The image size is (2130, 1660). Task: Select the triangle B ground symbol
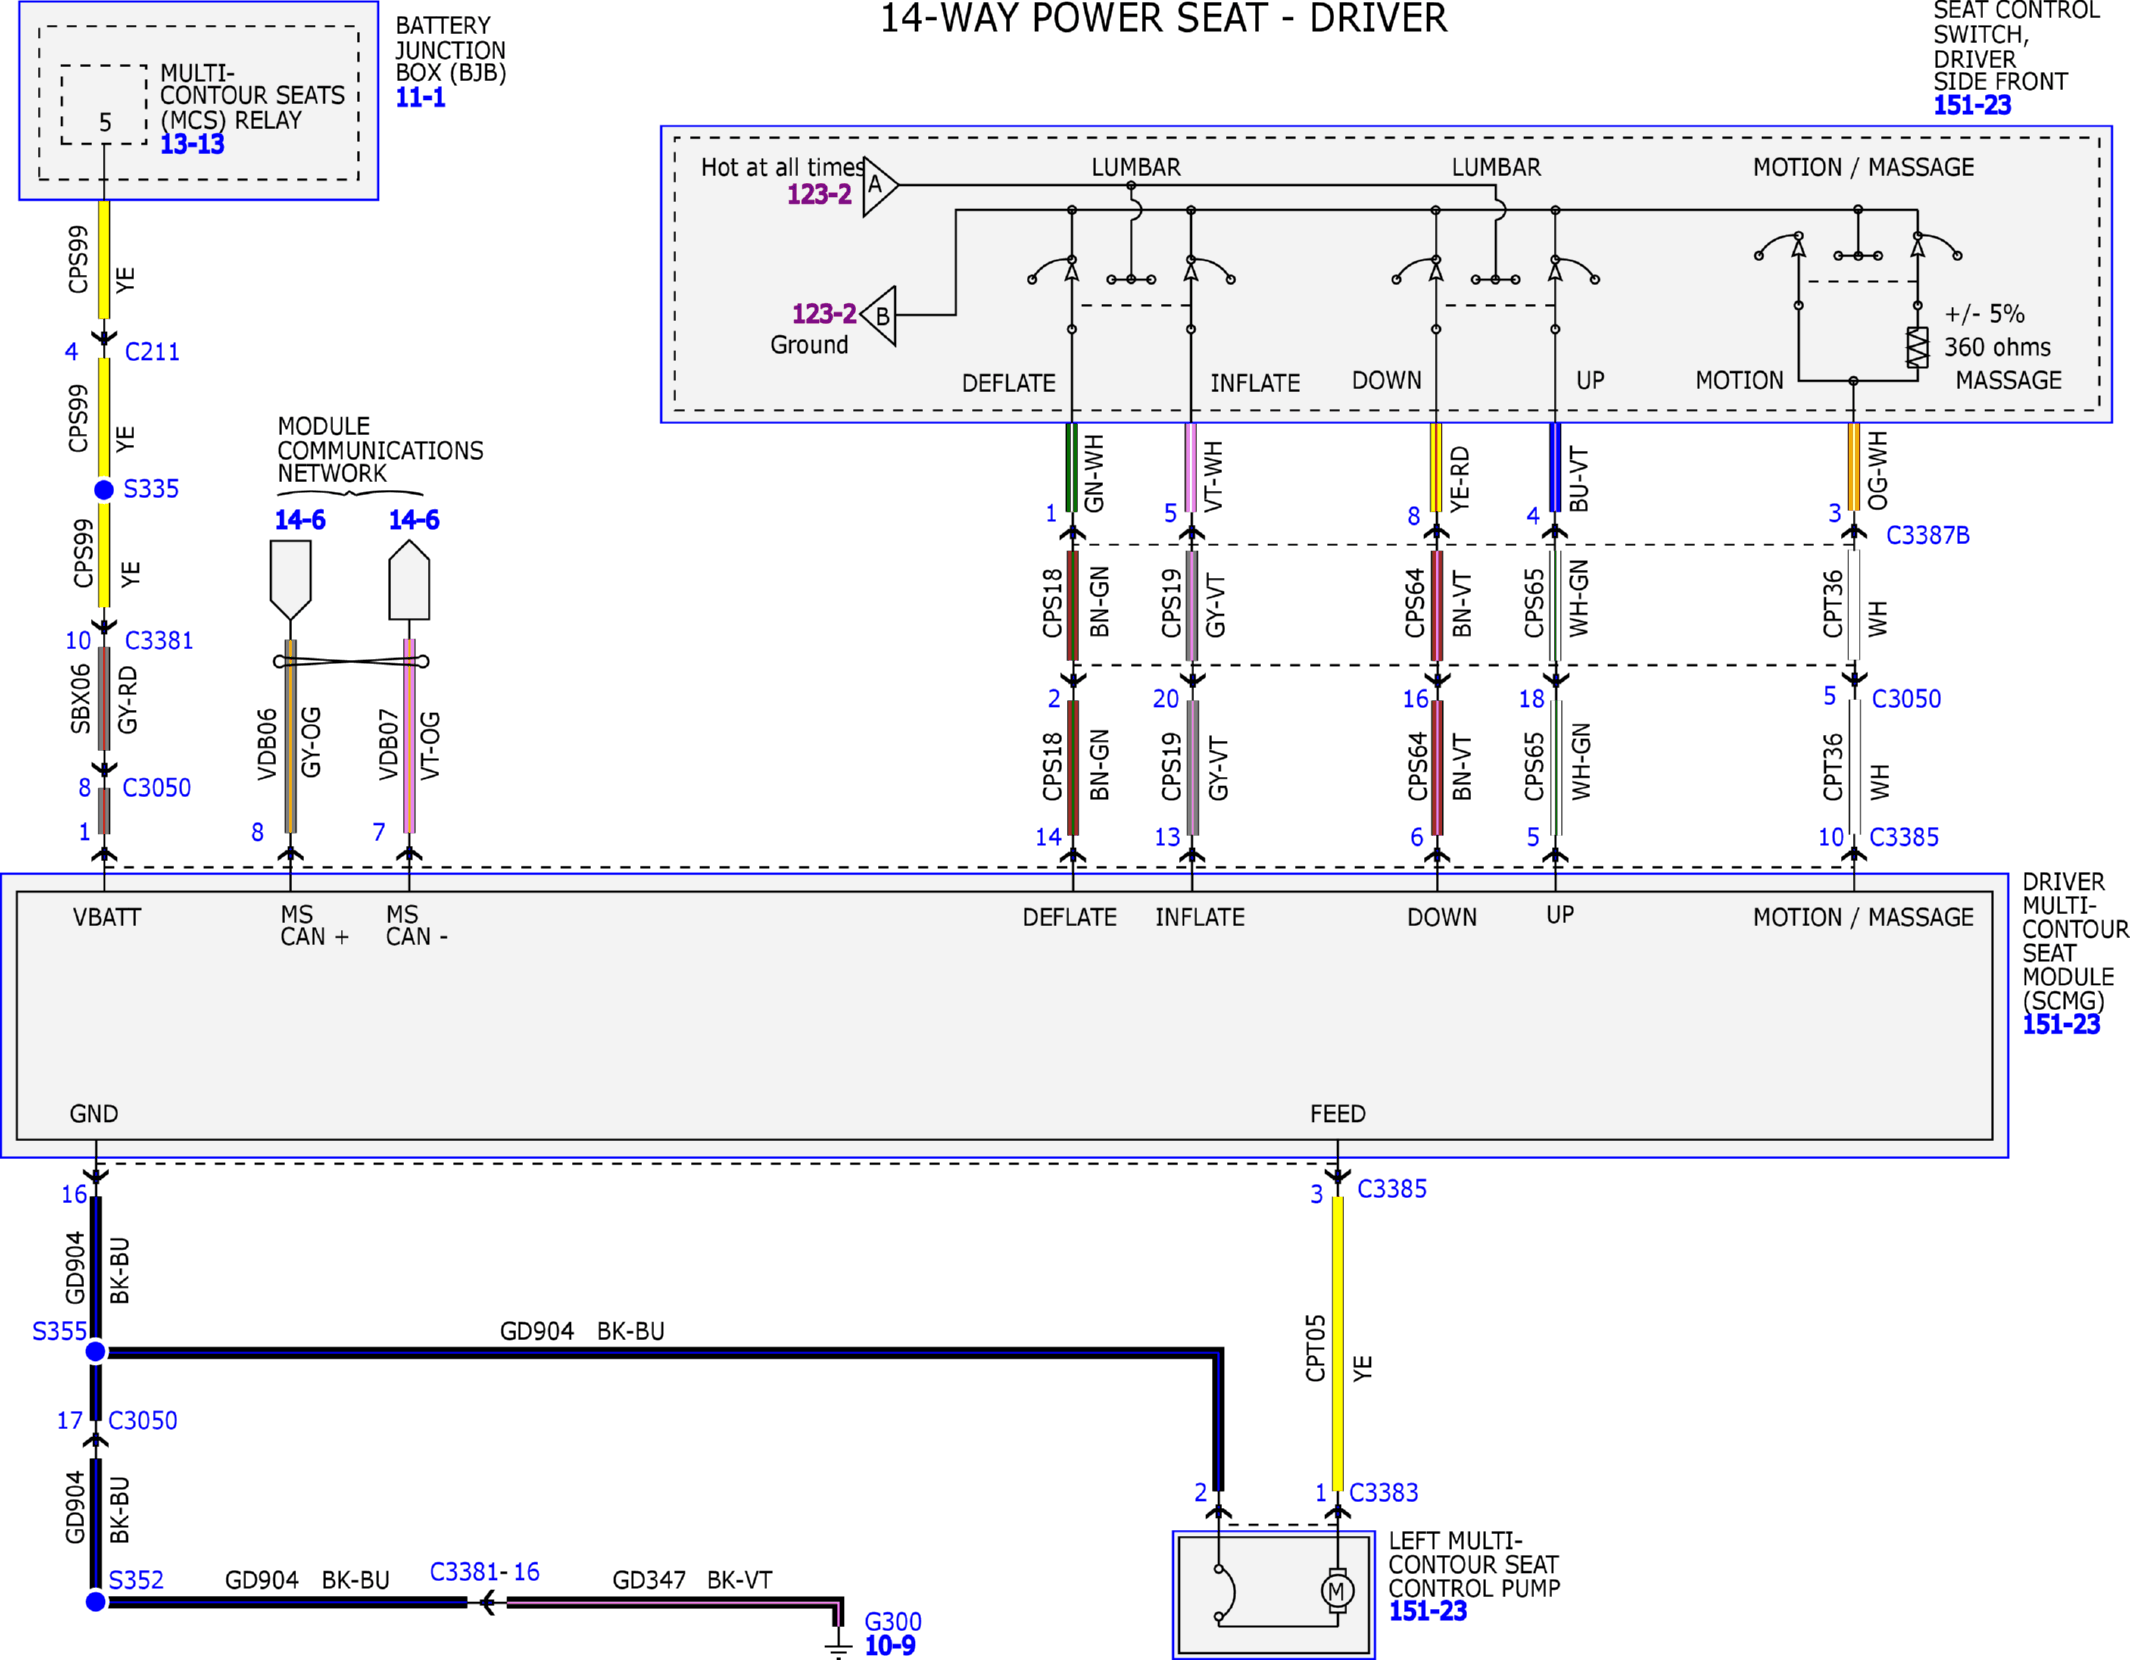pyautogui.click(x=879, y=316)
